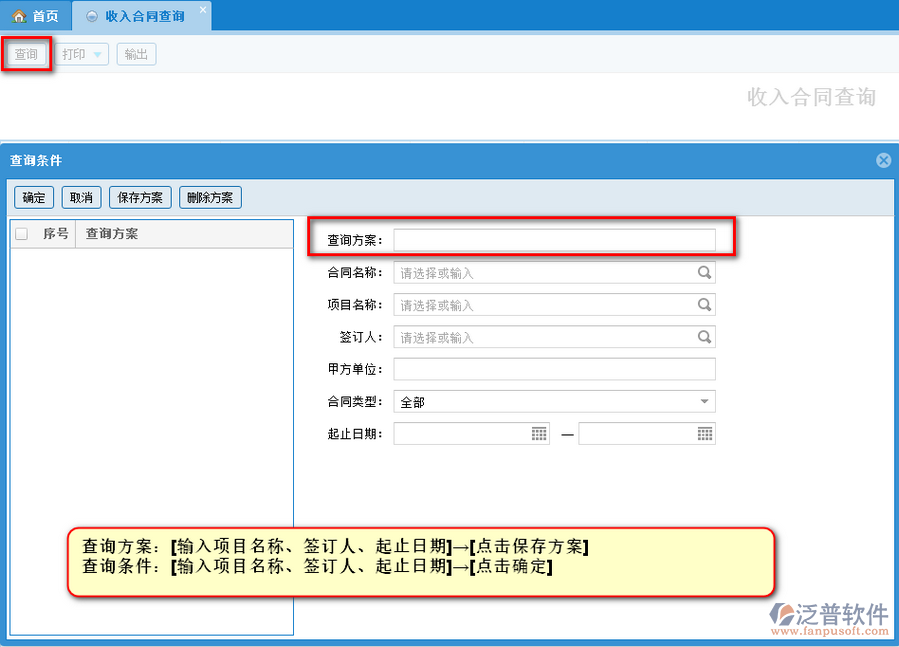Open the end date calendar picker
Screen dimensions: 899x647
[705, 434]
